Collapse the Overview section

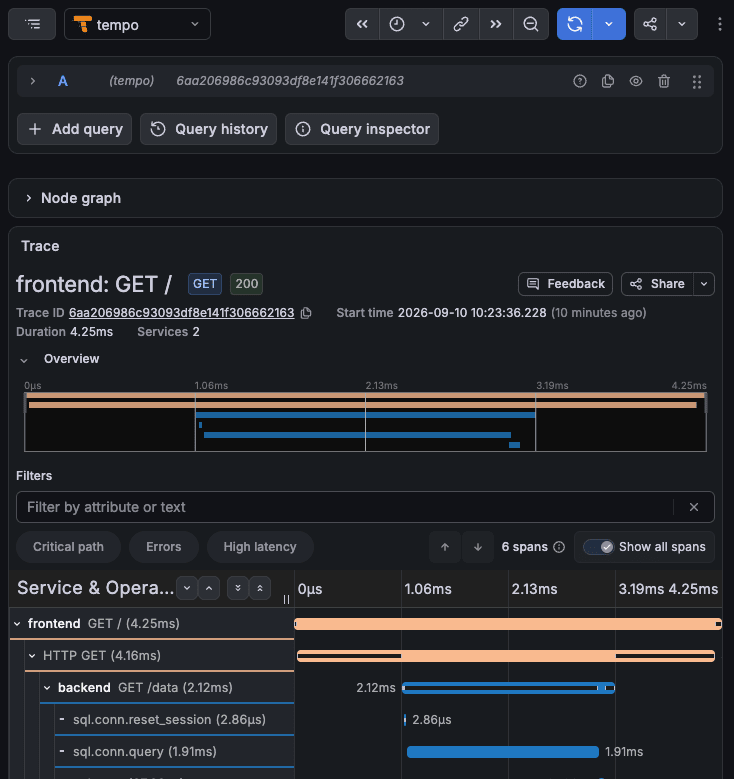[x=24, y=360]
